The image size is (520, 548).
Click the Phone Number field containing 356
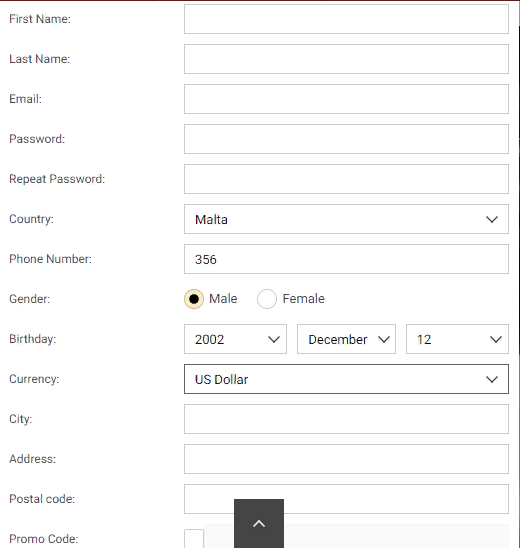click(x=346, y=259)
